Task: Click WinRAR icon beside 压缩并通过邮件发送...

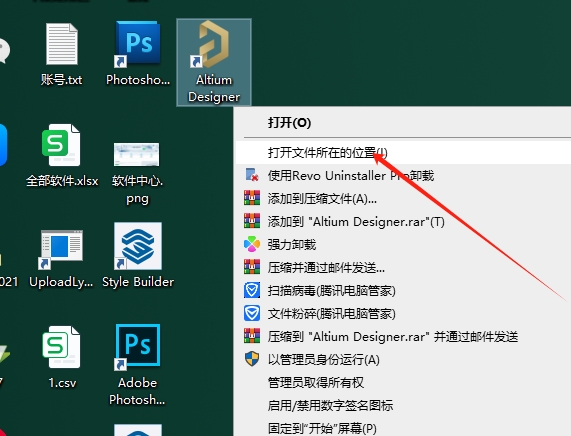Action: pyautogui.click(x=252, y=267)
